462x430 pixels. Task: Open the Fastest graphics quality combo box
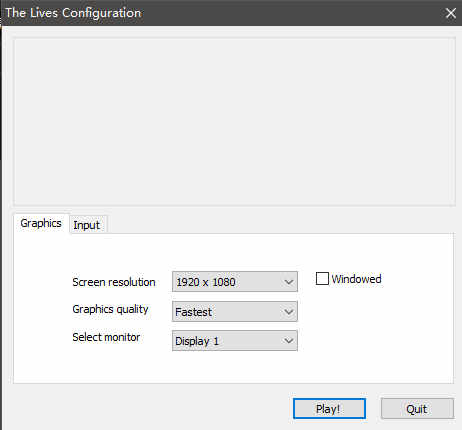coord(235,311)
